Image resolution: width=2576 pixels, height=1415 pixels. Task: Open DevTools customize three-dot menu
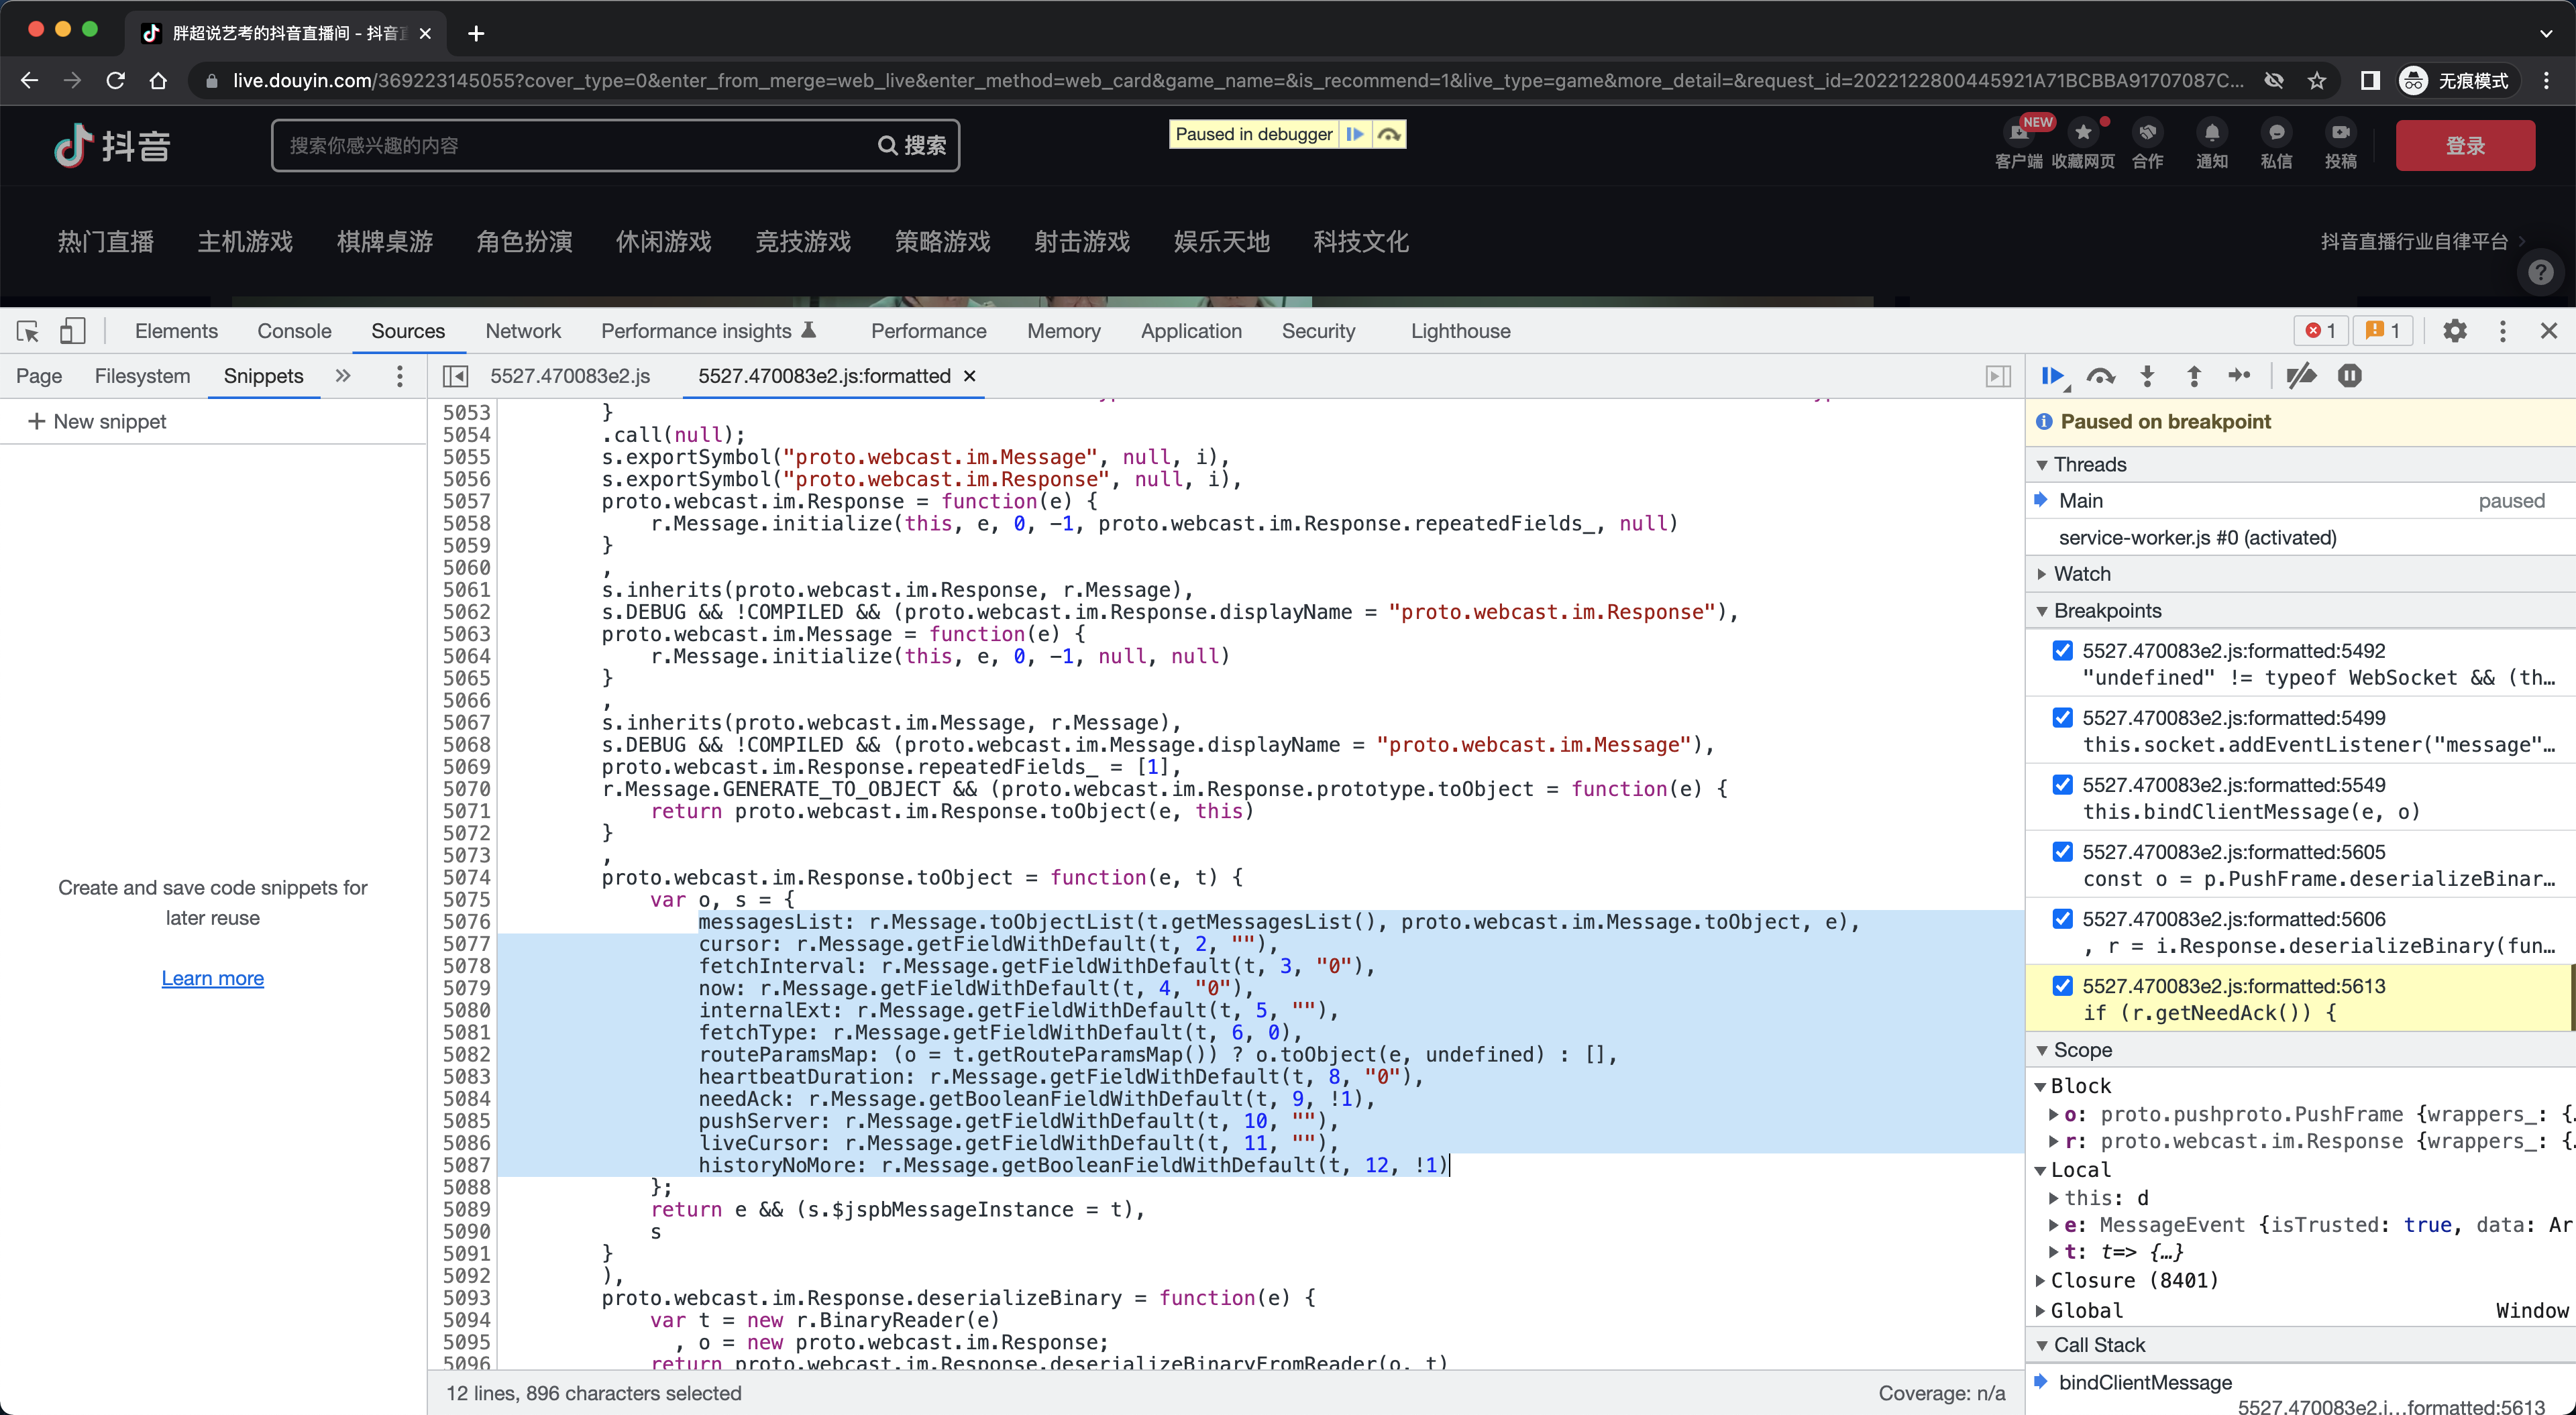pos(2503,331)
